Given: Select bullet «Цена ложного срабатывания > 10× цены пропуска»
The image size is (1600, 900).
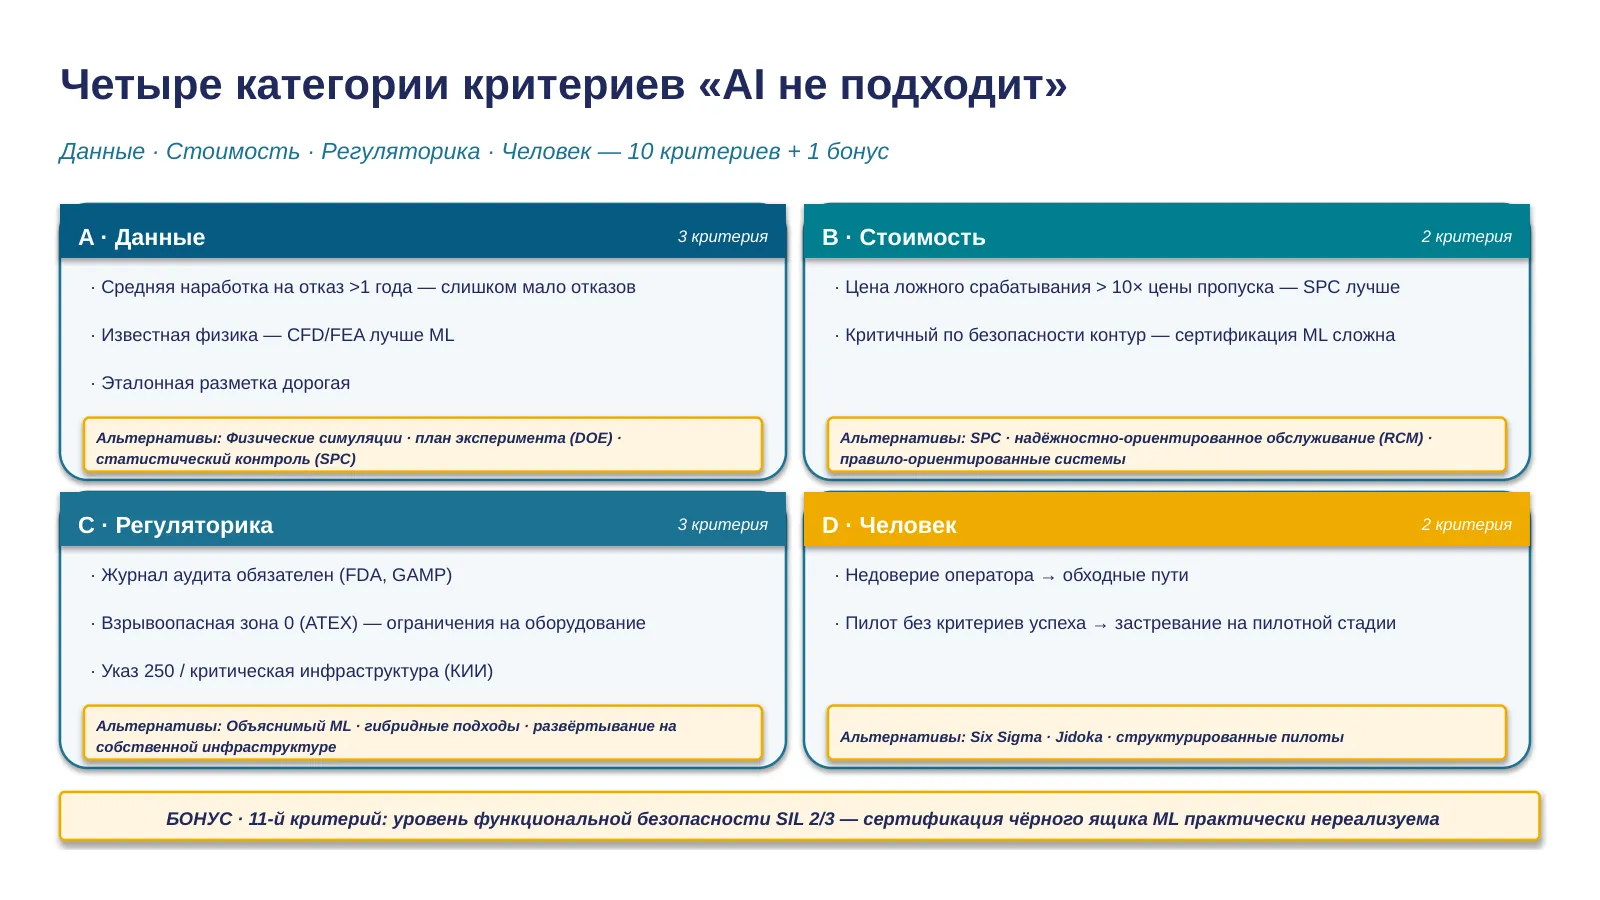Looking at the screenshot, I should 1117,287.
